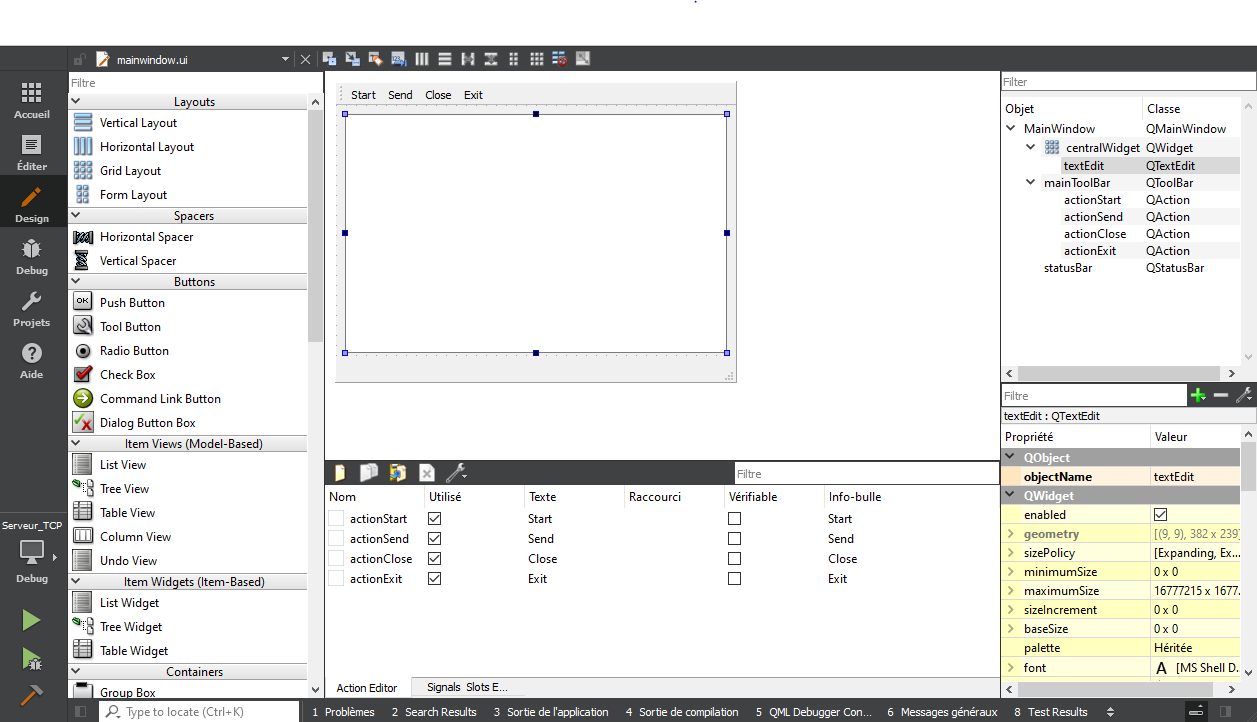
Task: Adjust size of the selected widget
Action: pyautogui.click(x=583, y=58)
